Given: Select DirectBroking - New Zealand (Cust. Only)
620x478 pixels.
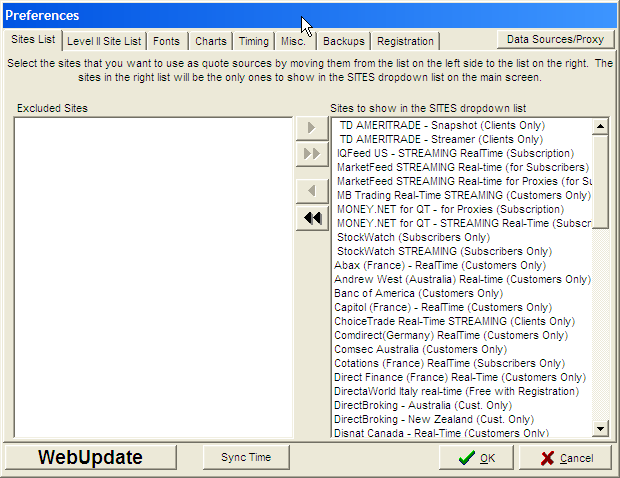Looking at the screenshot, I should [x=461, y=419].
